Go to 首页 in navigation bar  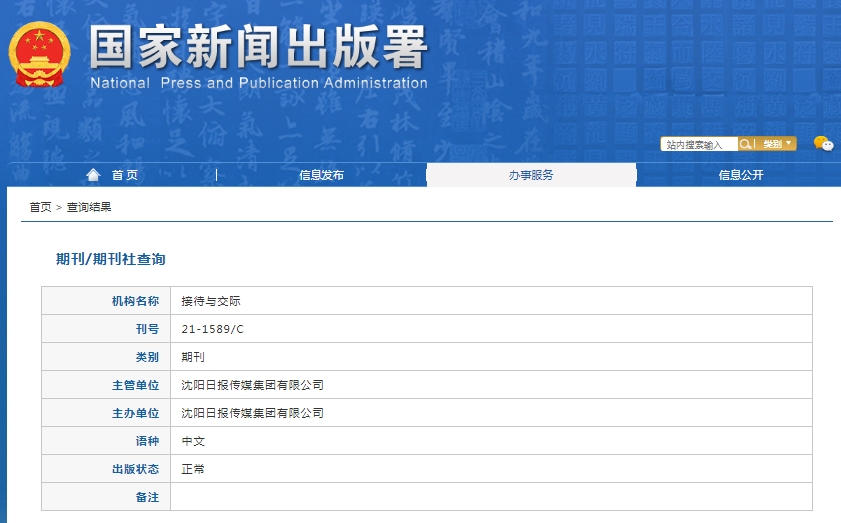point(124,175)
